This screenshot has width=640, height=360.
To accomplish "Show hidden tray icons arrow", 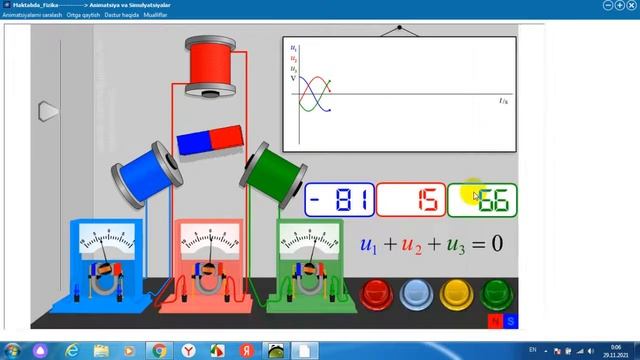I will [x=546, y=351].
